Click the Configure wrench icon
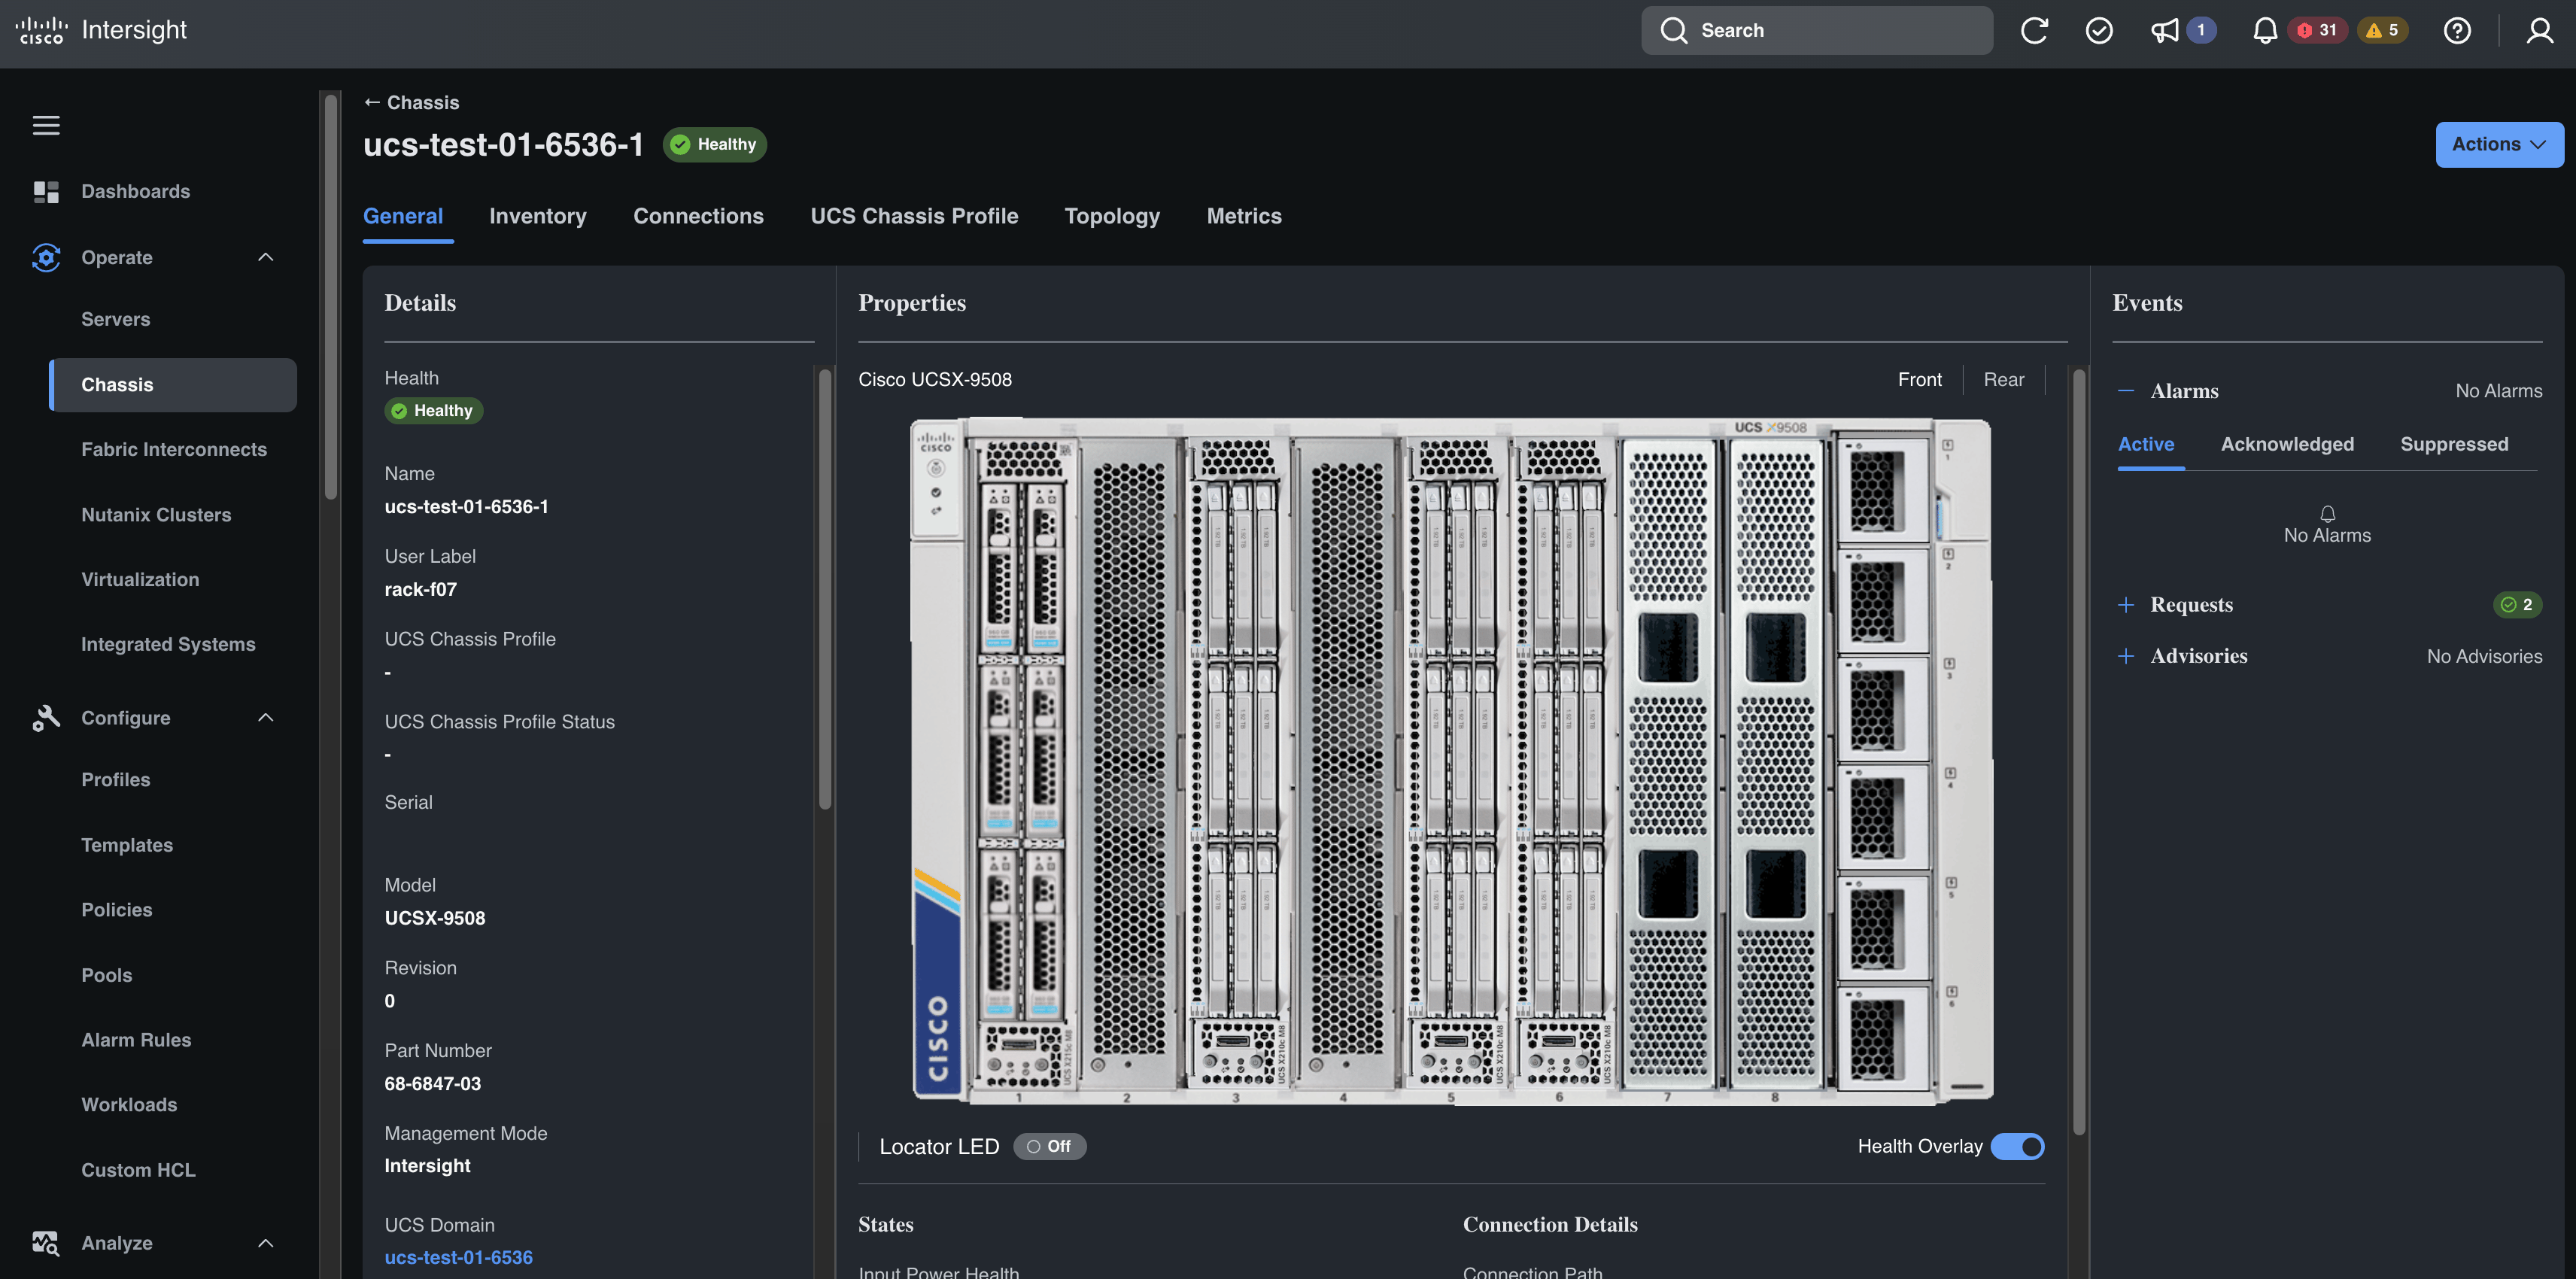 [x=46, y=718]
